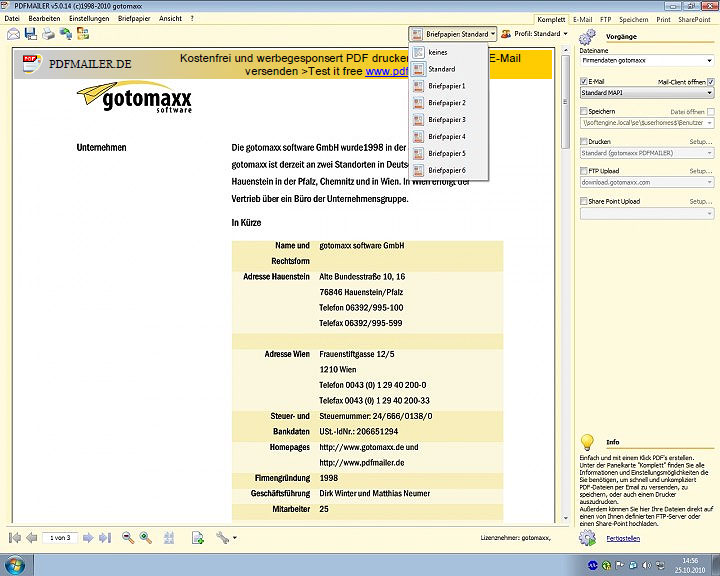Open the www.pdf banner hyperlink
This screenshot has height=576, width=720.
387,72
